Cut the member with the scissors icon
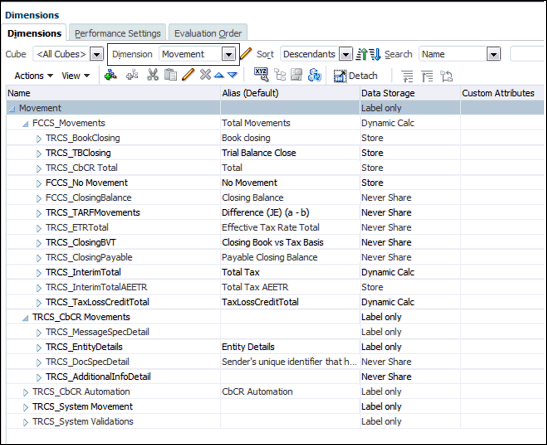Screen dimensions: 547x445 (152, 75)
